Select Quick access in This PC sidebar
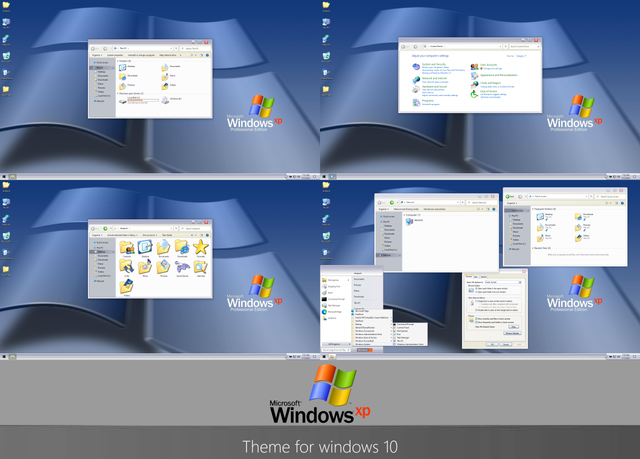Screen dimensions: 640x459 [x=101, y=62]
